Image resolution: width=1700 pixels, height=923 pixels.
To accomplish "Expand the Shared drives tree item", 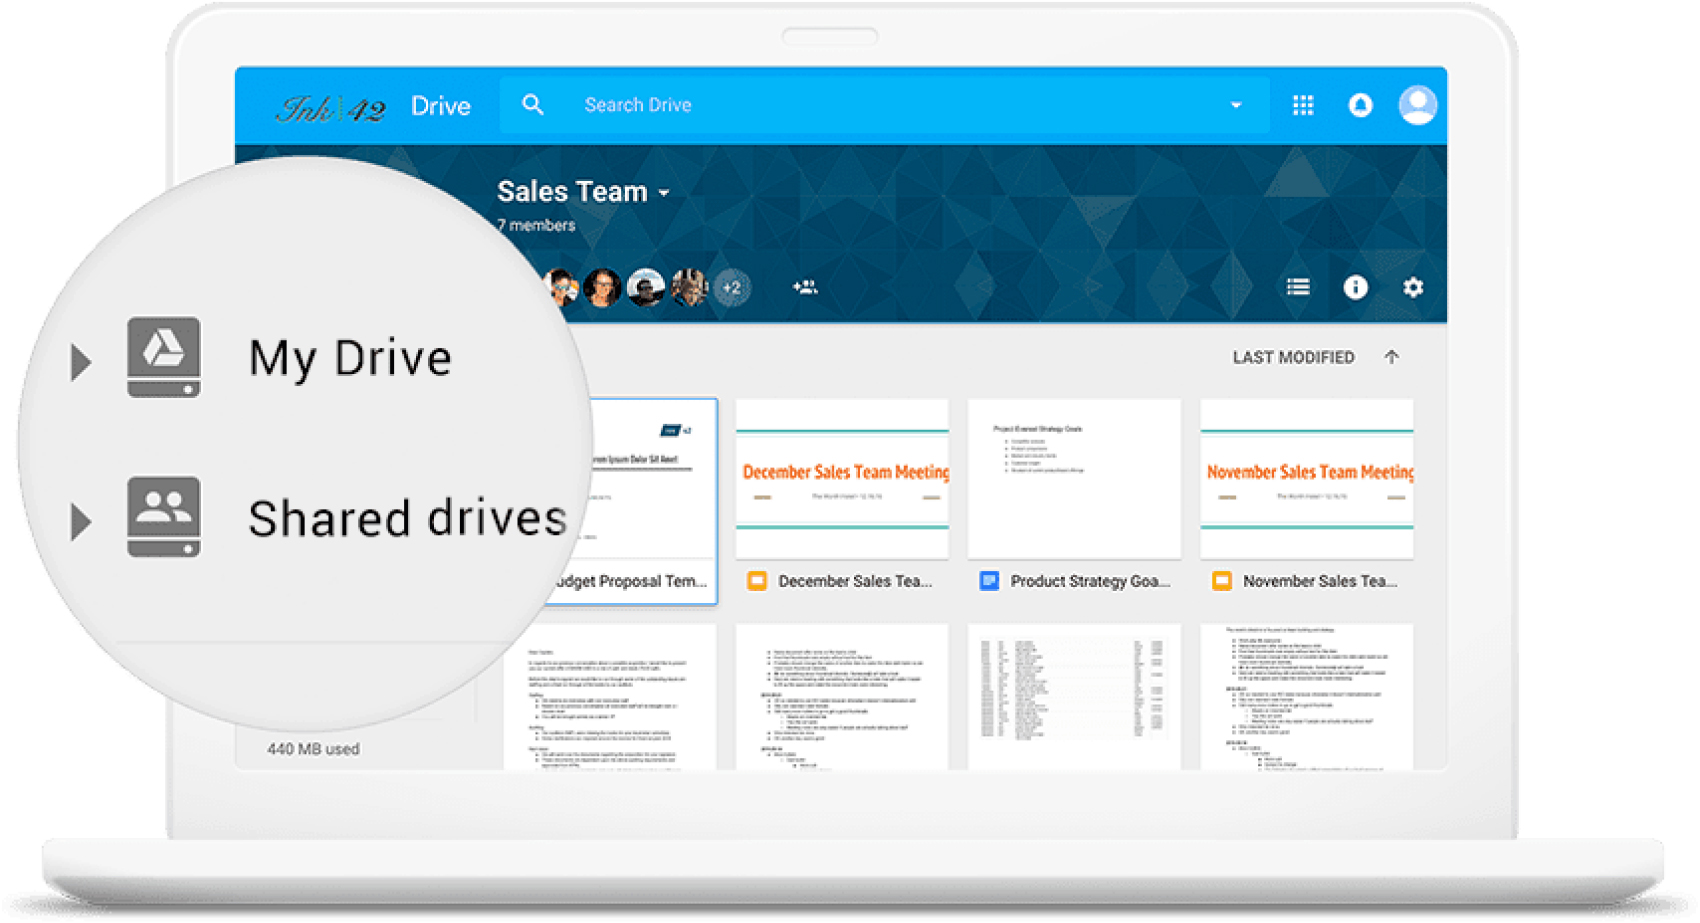I will pyautogui.click(x=80, y=519).
